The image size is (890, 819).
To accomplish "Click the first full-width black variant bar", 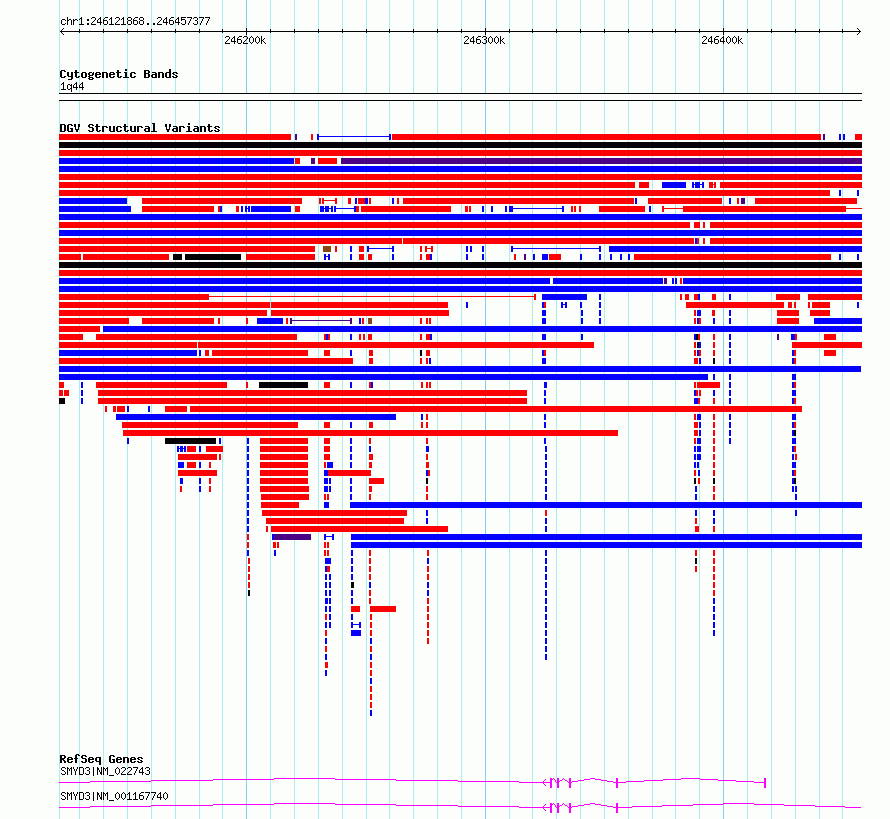I will tap(460, 145).
